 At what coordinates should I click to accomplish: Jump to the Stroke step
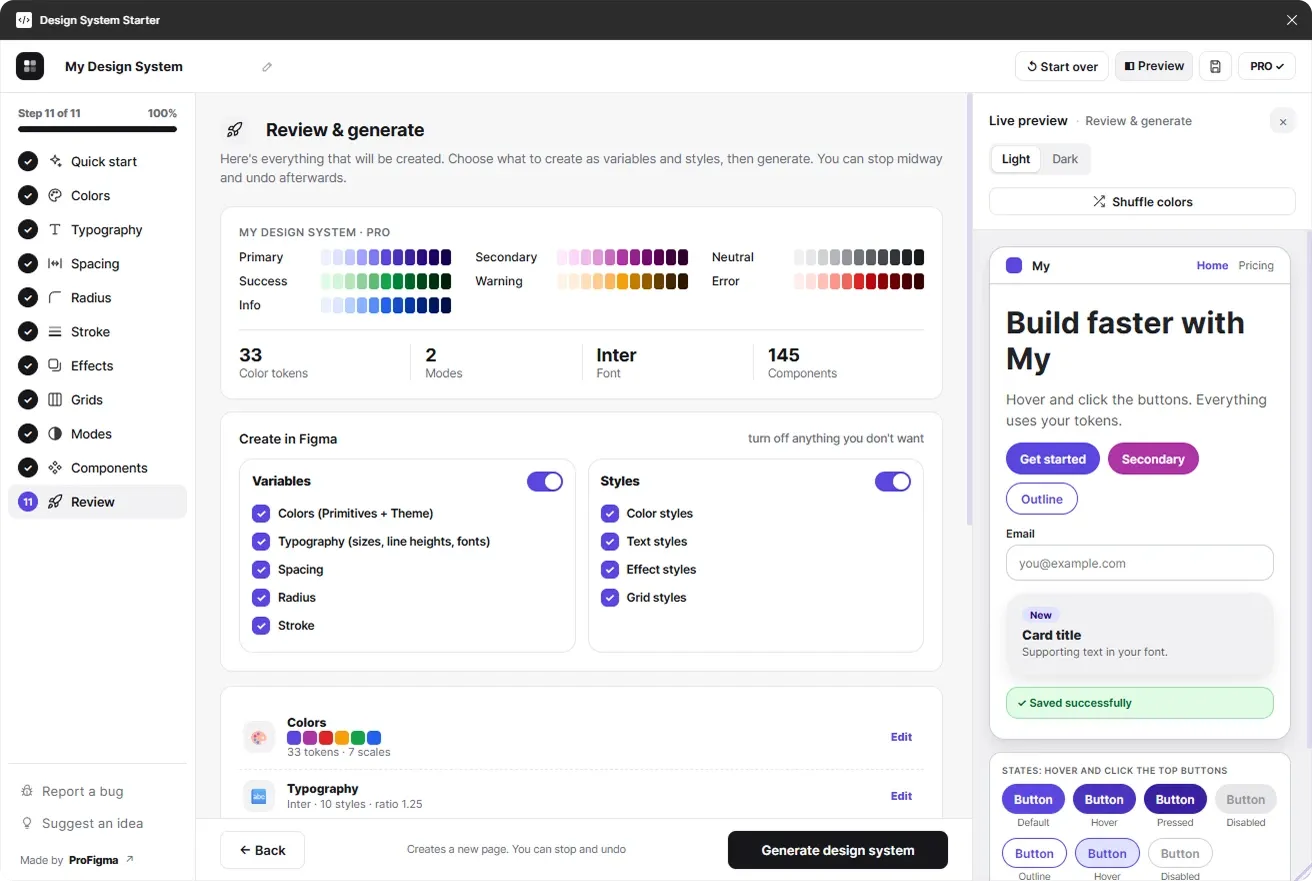(x=97, y=331)
